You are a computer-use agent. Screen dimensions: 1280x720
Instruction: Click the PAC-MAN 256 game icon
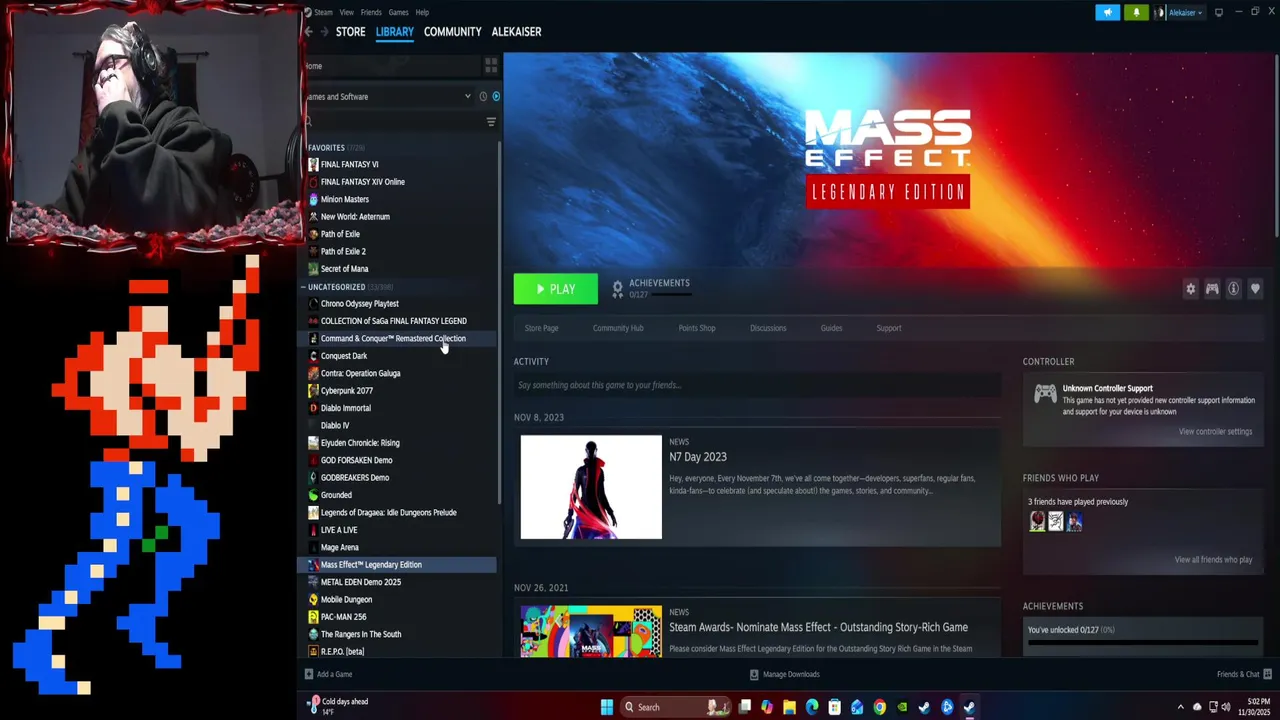point(313,617)
